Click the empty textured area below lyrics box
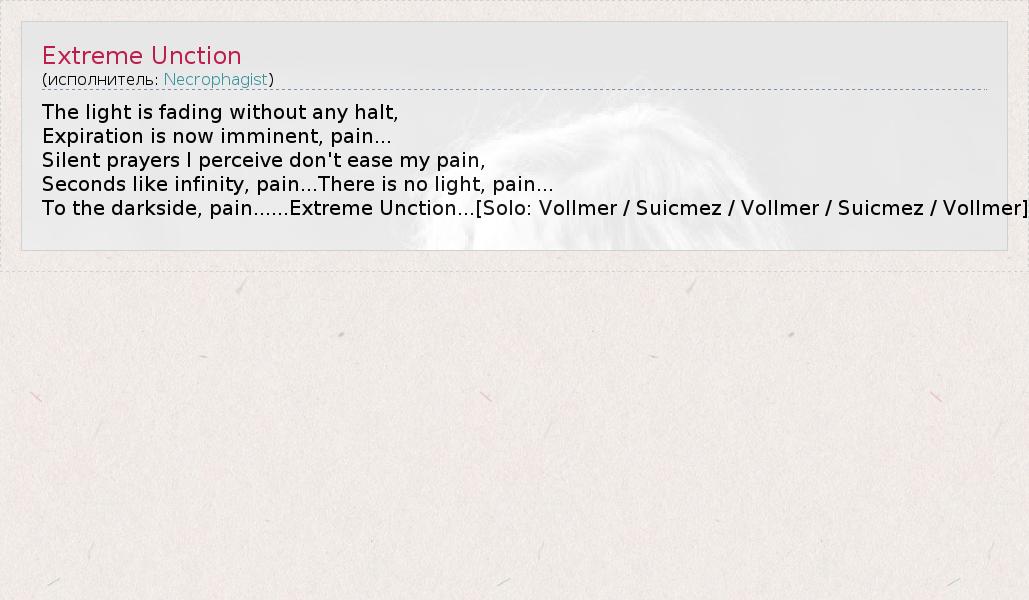 514,433
